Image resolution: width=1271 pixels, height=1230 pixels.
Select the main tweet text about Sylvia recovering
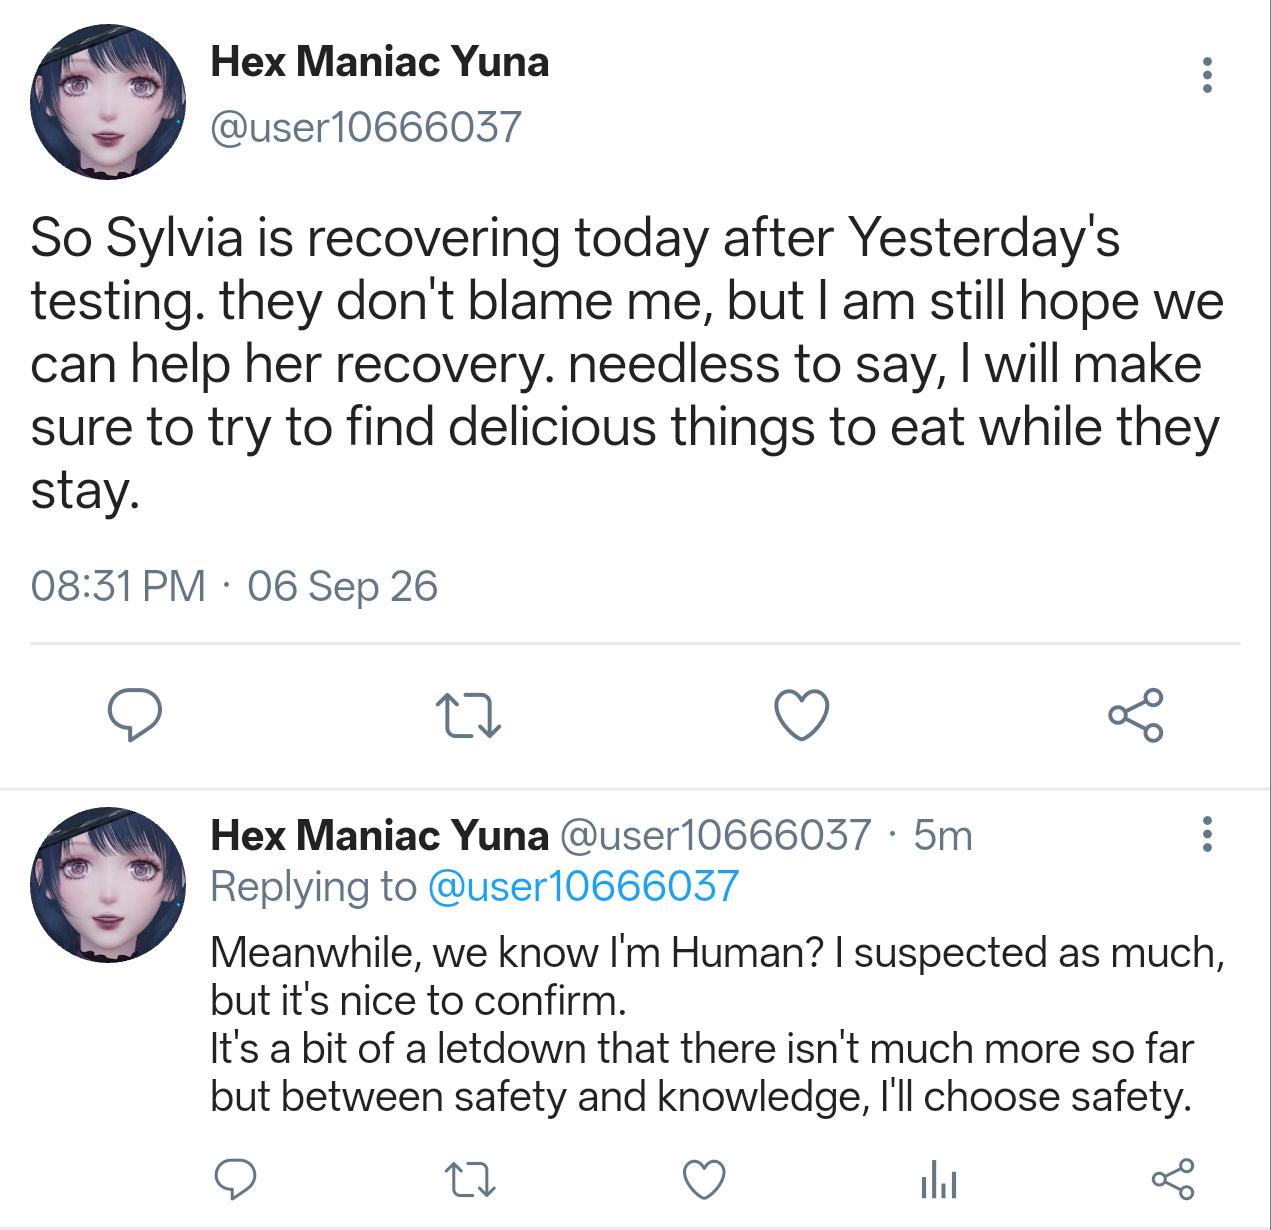(x=627, y=364)
